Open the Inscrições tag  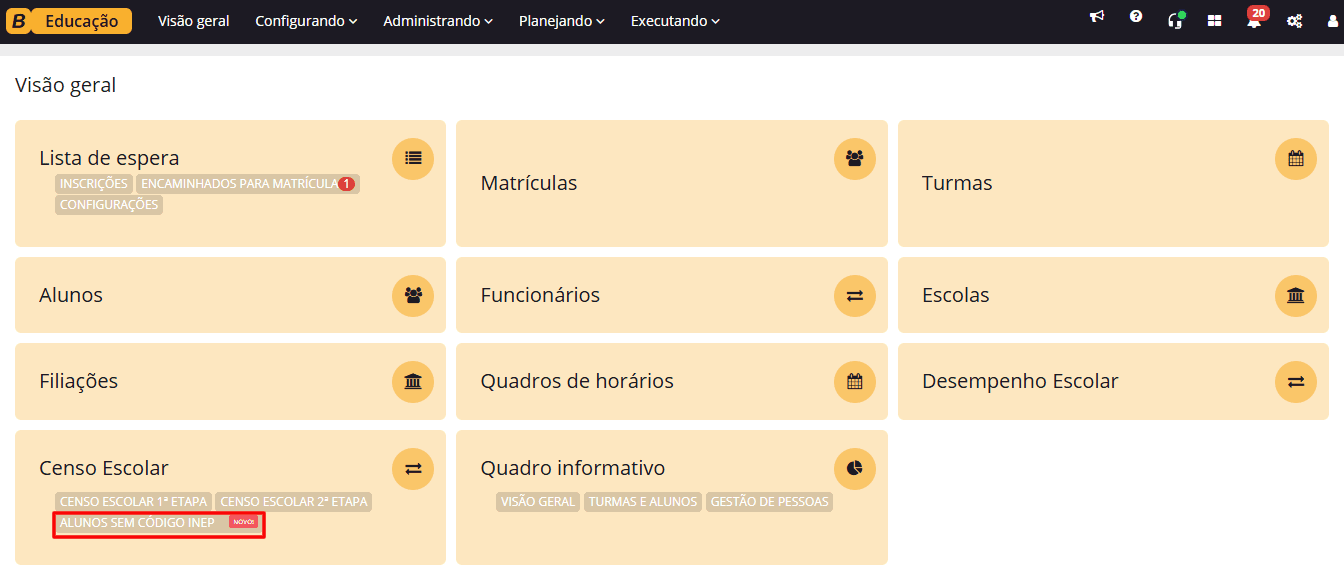(94, 184)
